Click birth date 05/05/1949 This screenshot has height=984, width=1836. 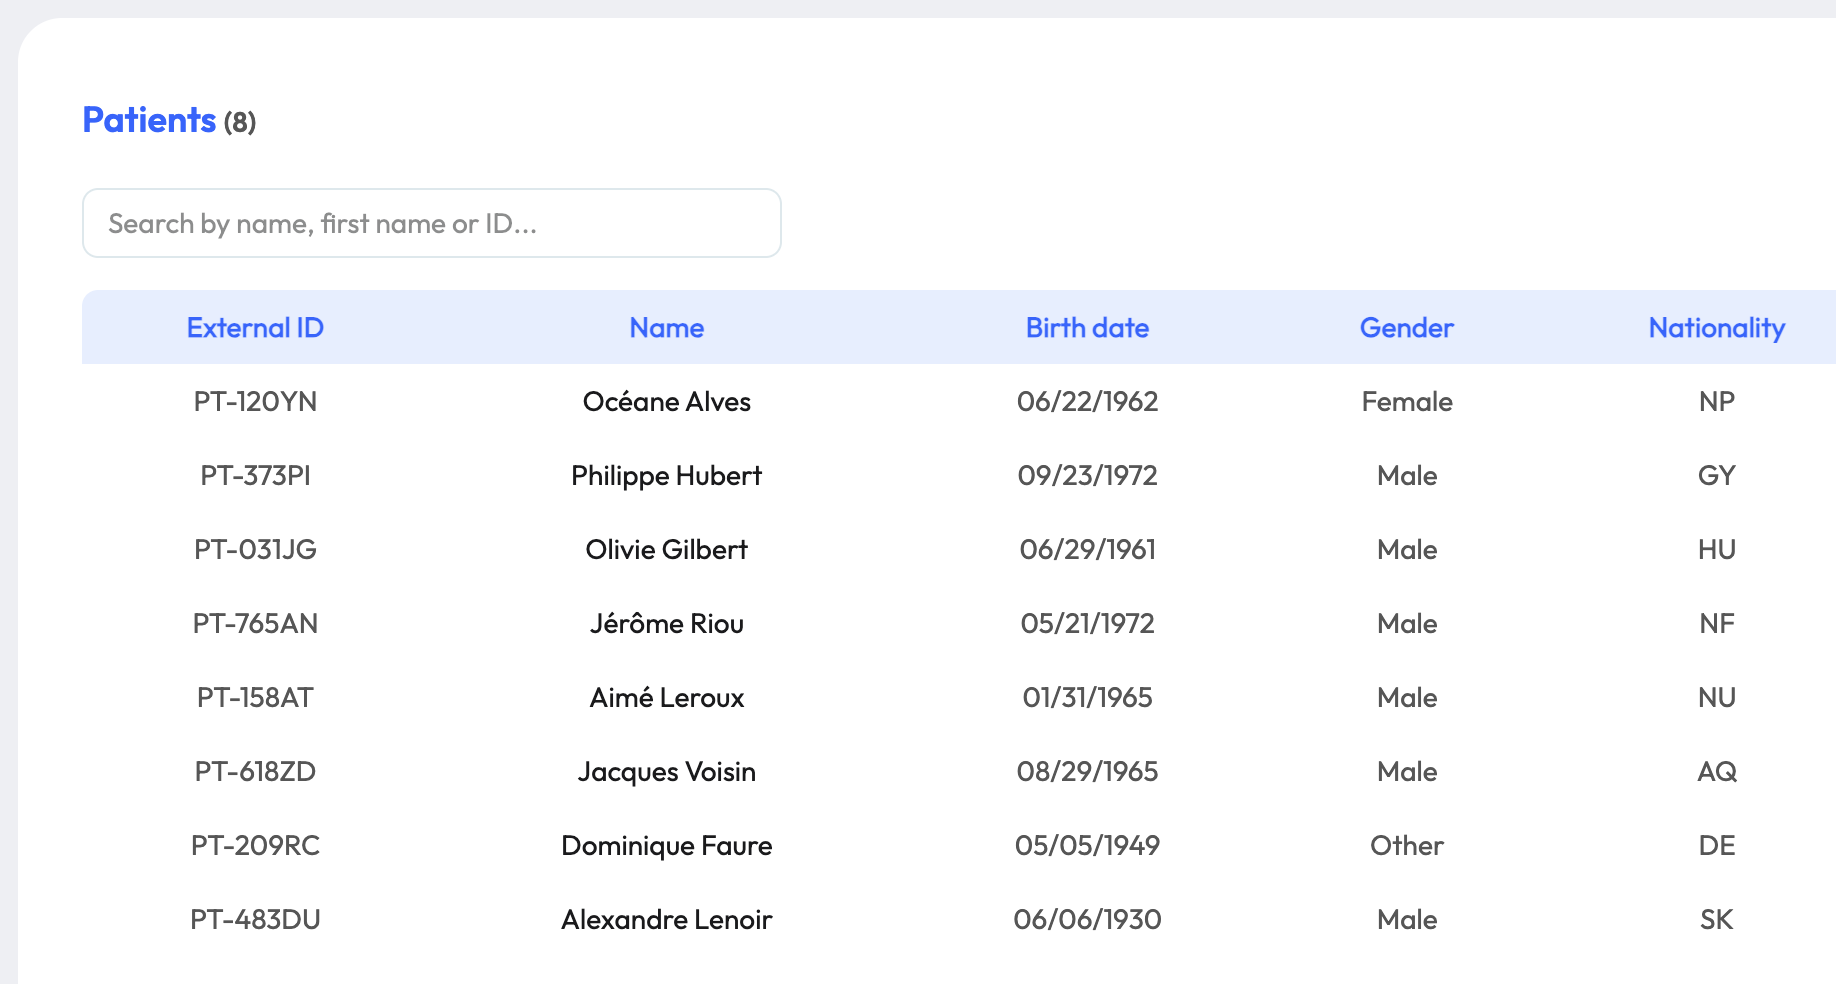(1087, 846)
